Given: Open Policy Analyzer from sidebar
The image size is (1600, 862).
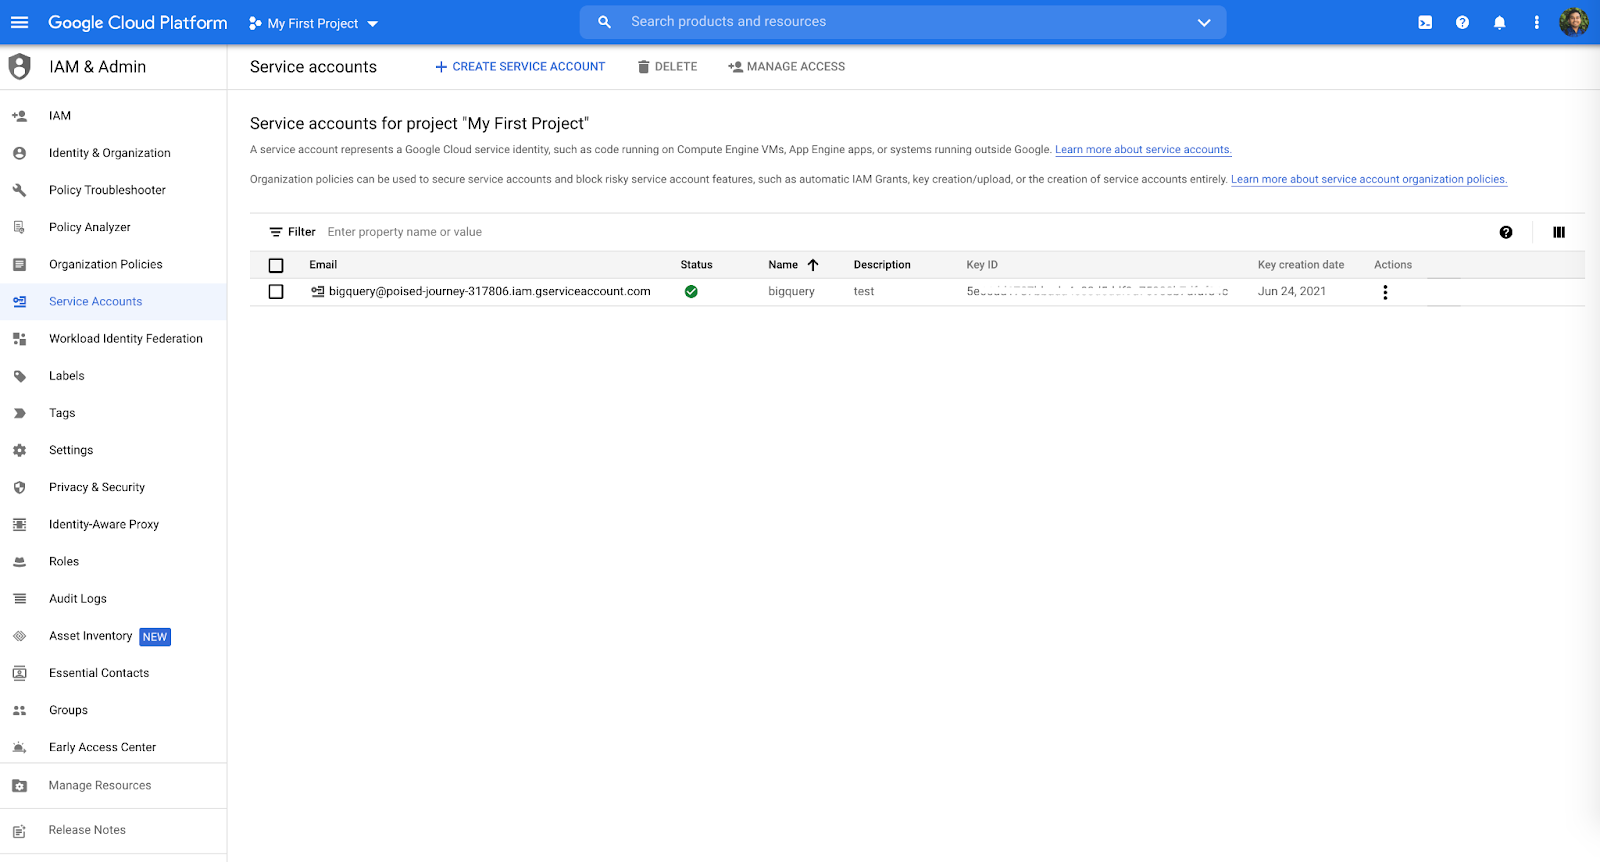Looking at the screenshot, I should coord(90,228).
